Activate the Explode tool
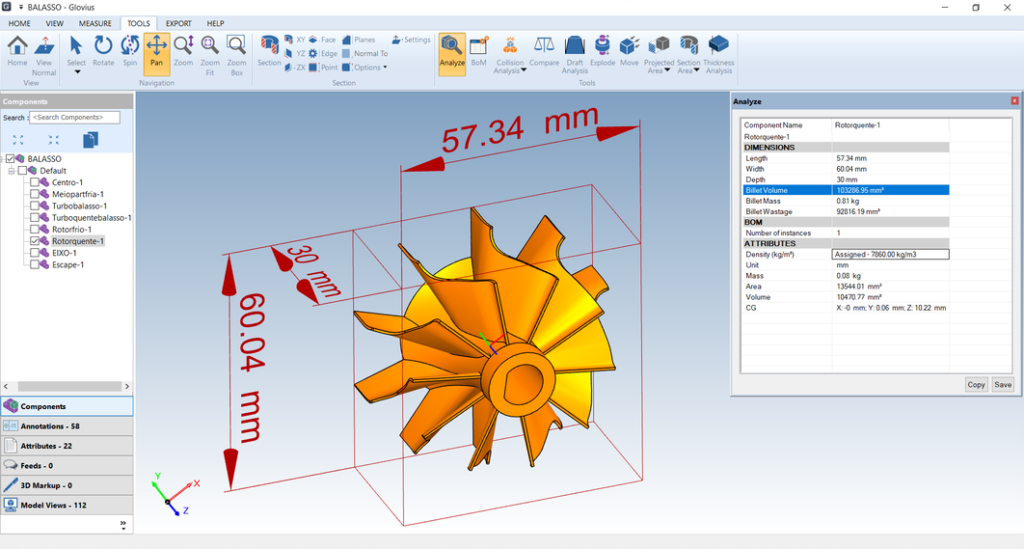Image resolution: width=1024 pixels, height=549 pixels. [x=602, y=51]
